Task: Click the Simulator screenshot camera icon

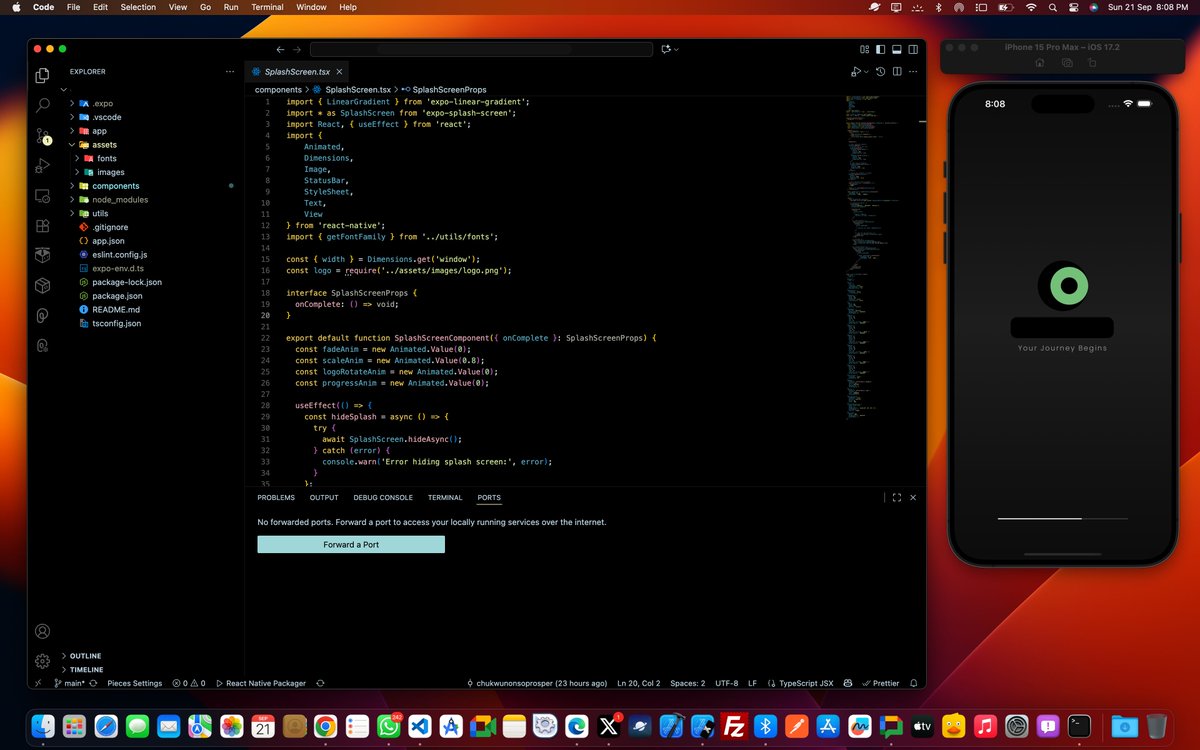Action: pyautogui.click(x=1067, y=62)
